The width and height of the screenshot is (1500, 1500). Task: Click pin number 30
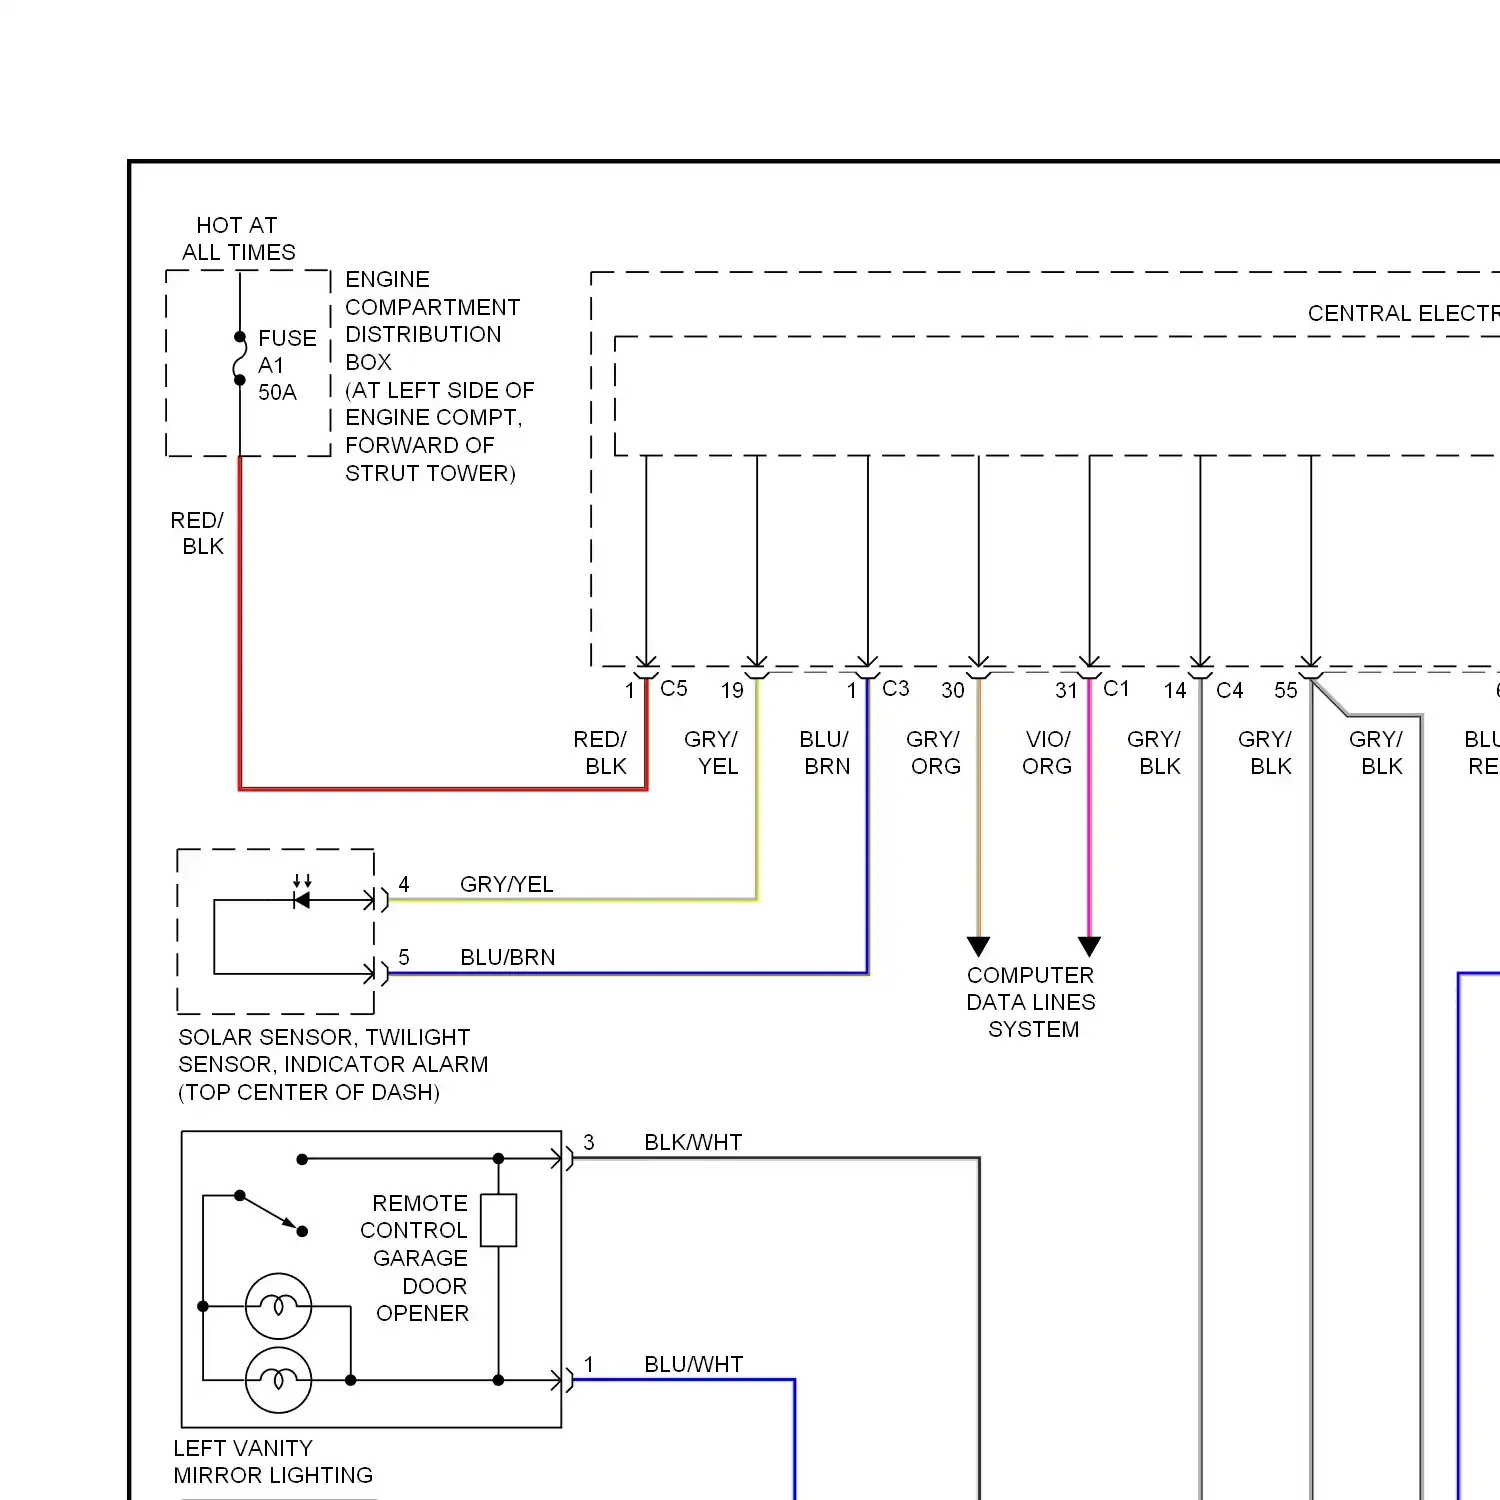[x=953, y=690]
